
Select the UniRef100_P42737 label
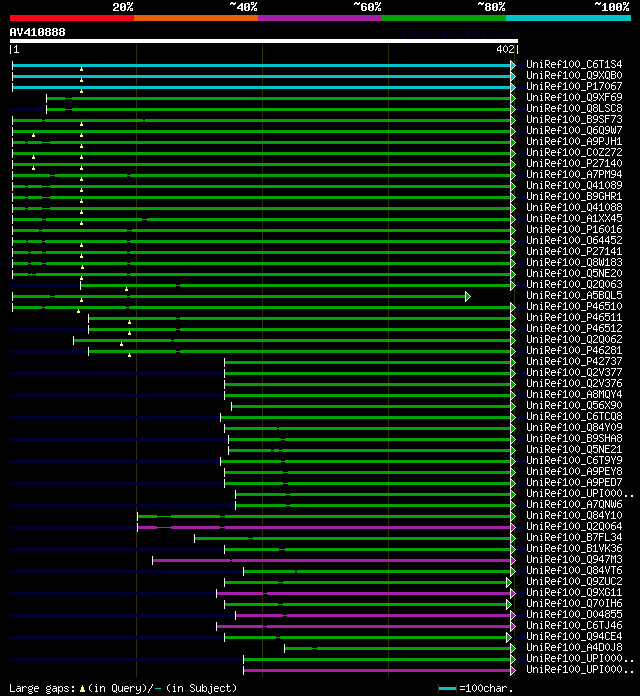[x=574, y=362]
